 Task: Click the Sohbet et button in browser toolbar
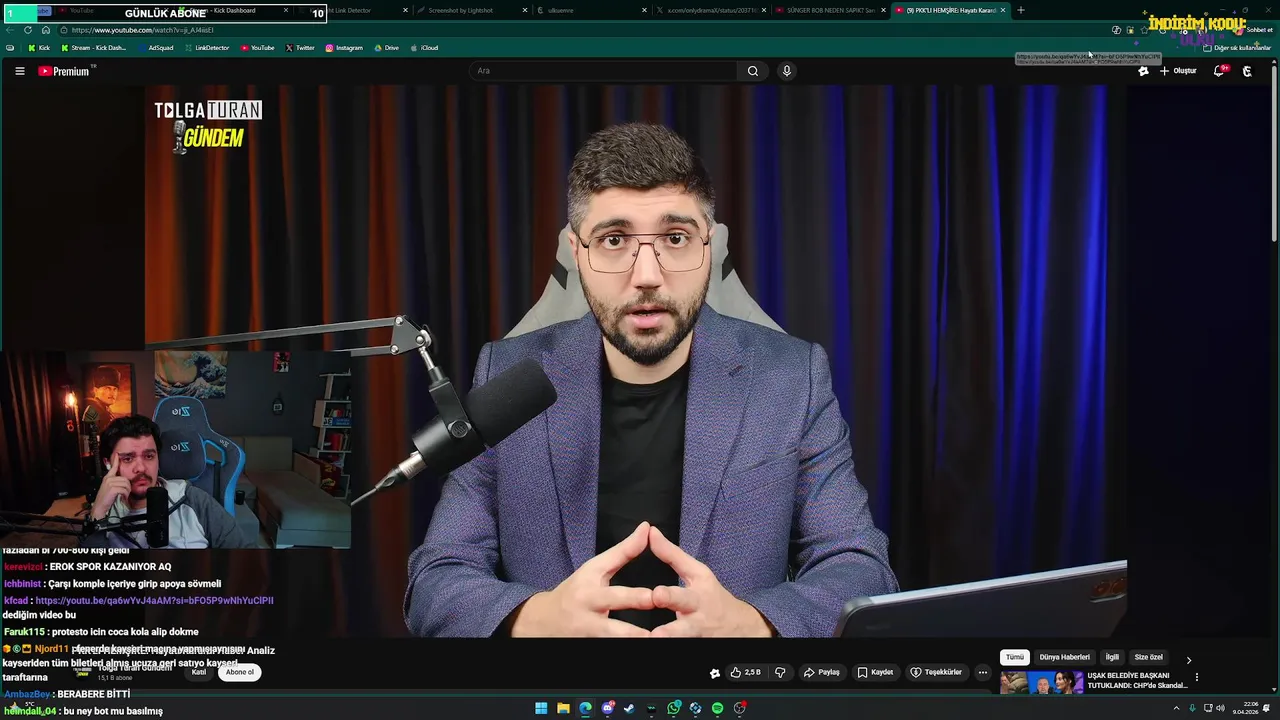tap(1254, 30)
